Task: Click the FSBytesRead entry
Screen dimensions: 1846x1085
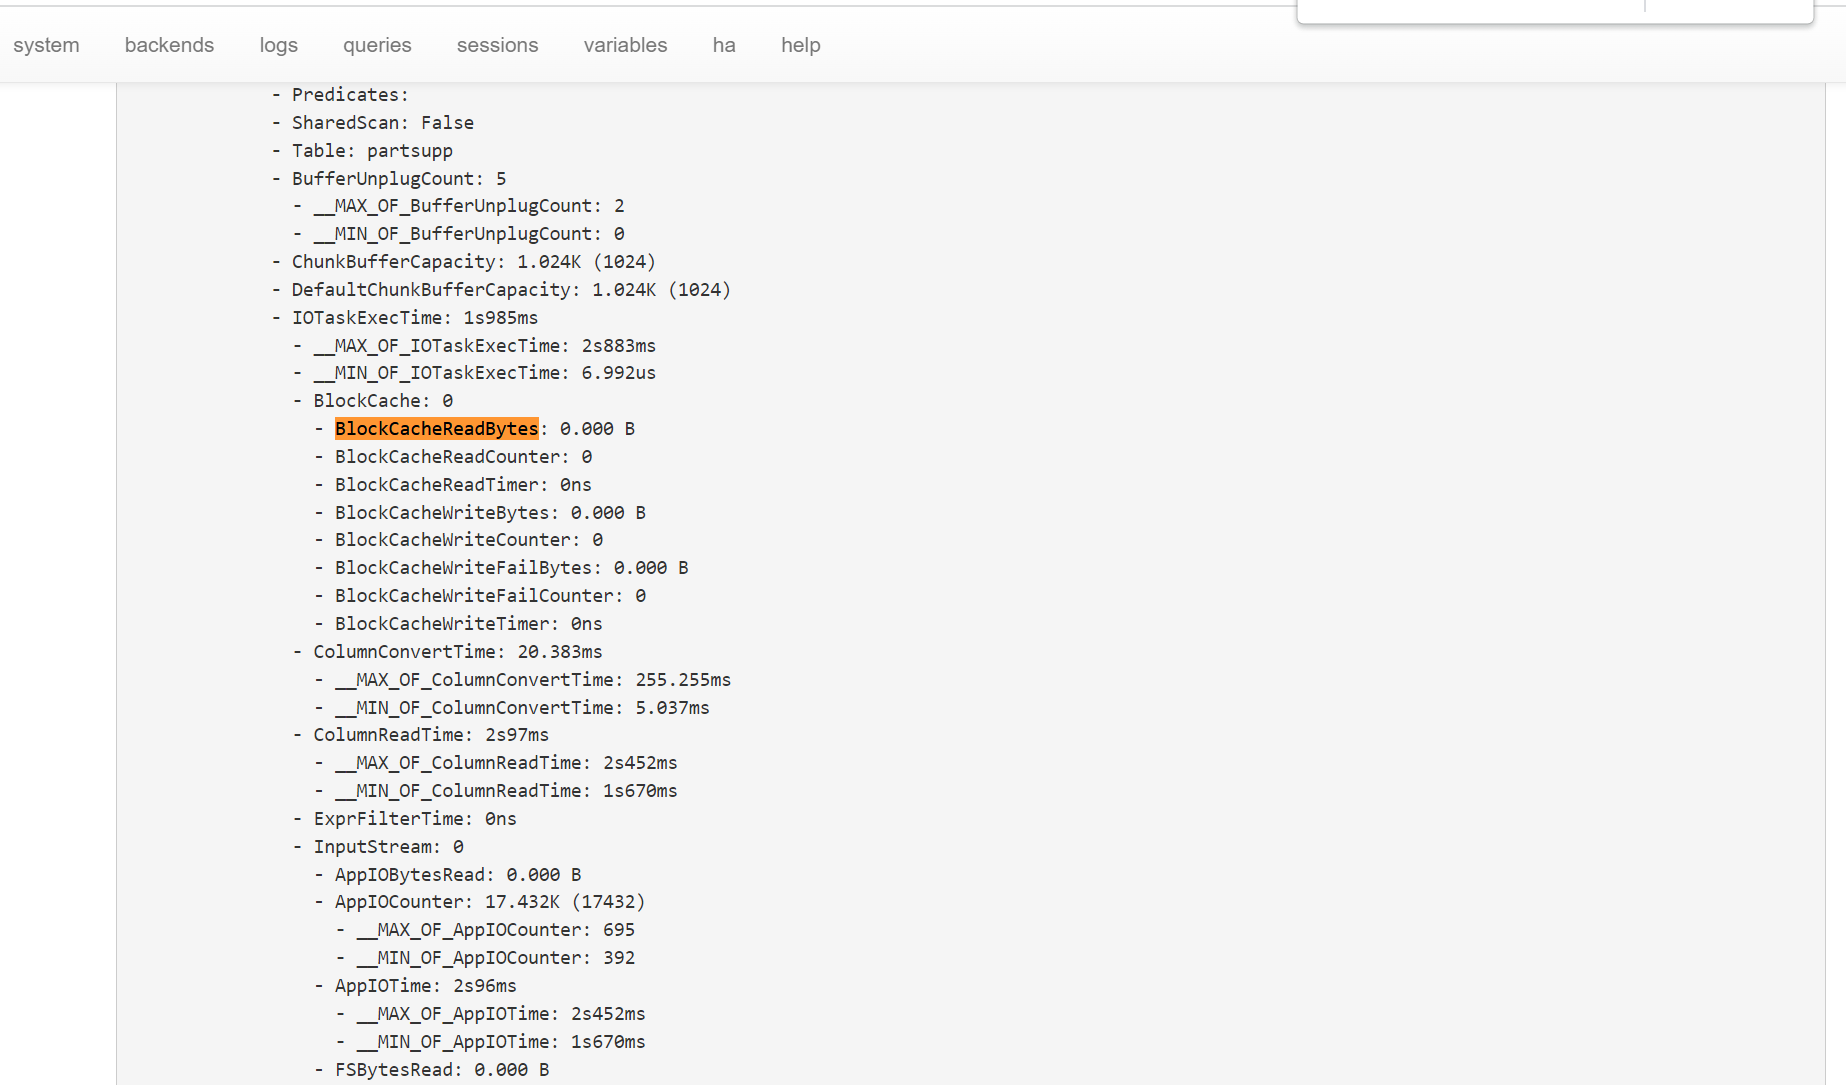Action: tap(441, 1070)
